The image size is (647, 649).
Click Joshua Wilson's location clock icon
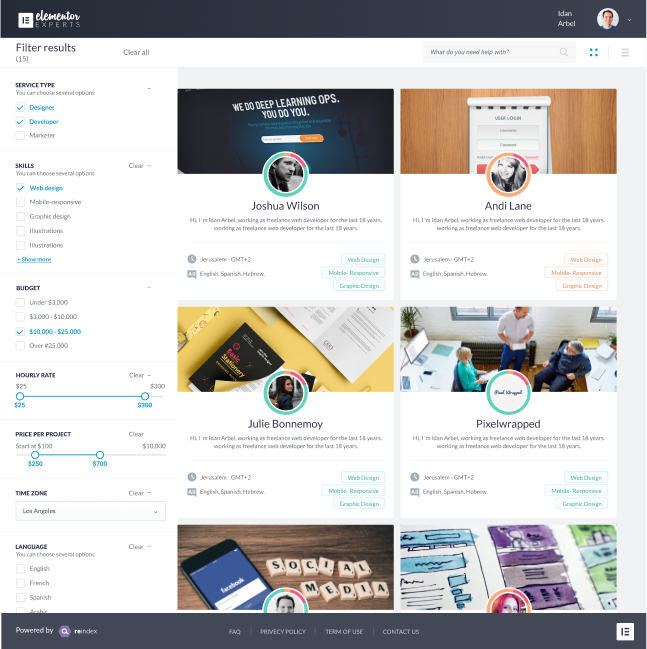pyautogui.click(x=192, y=259)
